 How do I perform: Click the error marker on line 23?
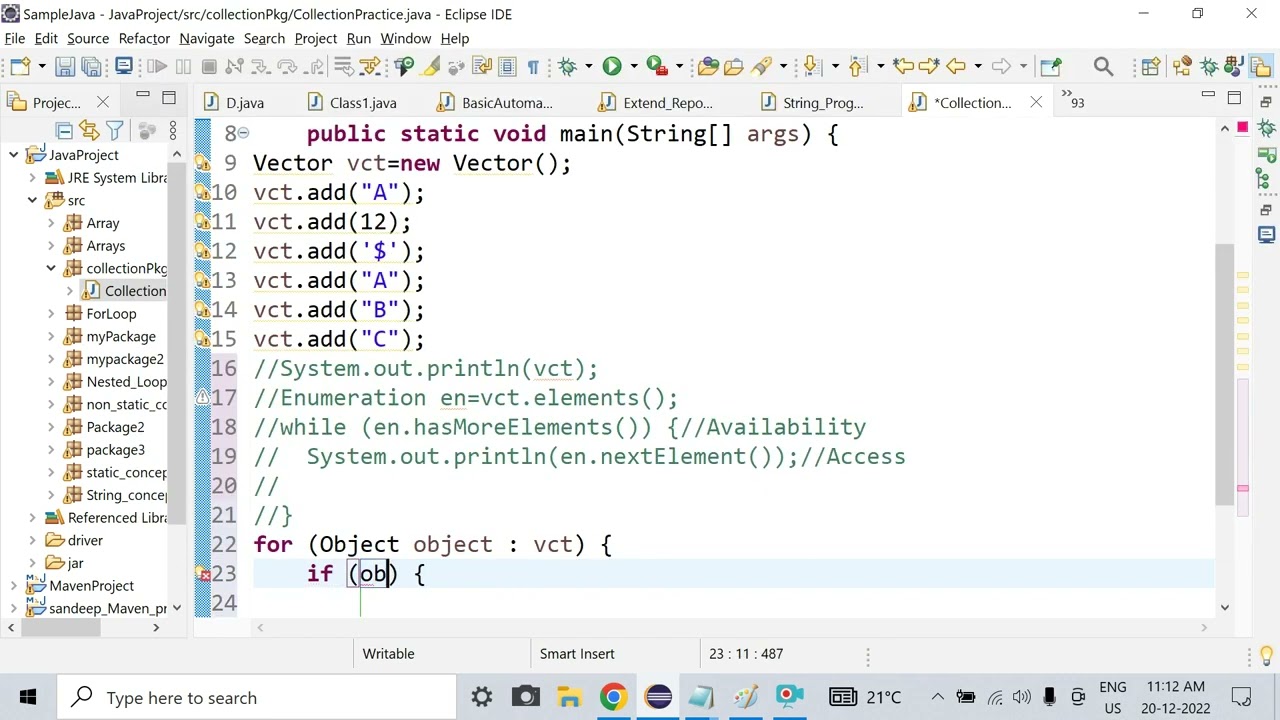[203, 575]
